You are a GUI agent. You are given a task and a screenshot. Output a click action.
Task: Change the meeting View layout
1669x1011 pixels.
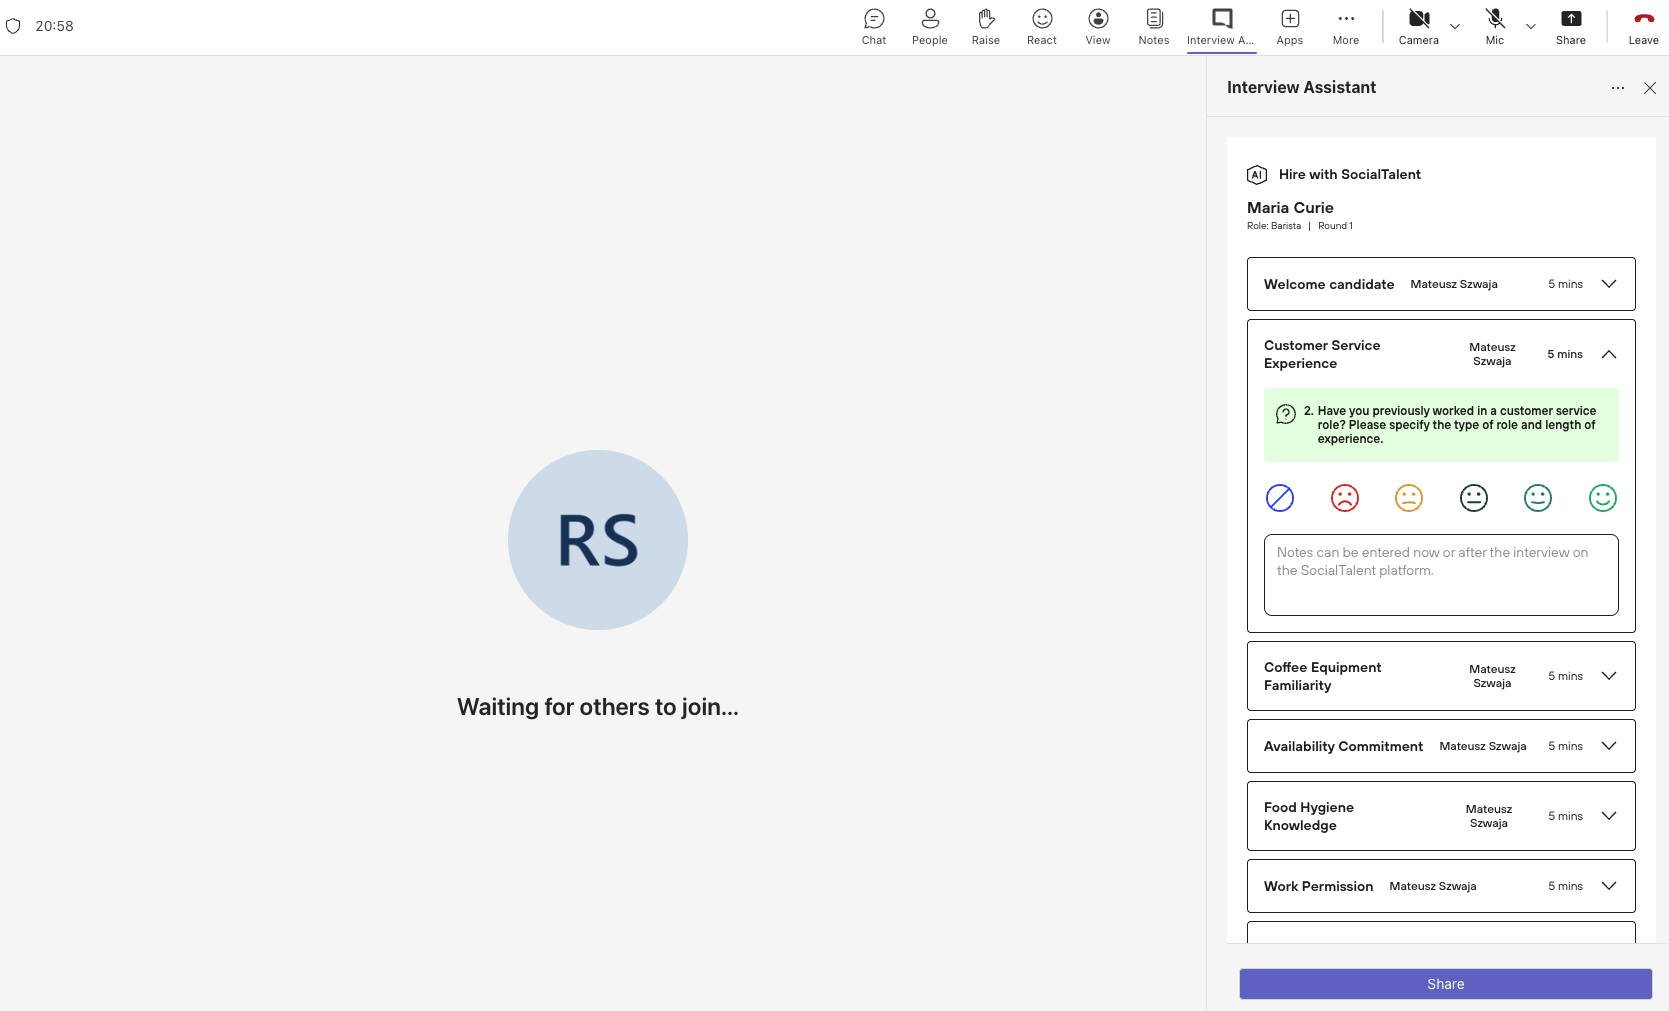[1097, 27]
